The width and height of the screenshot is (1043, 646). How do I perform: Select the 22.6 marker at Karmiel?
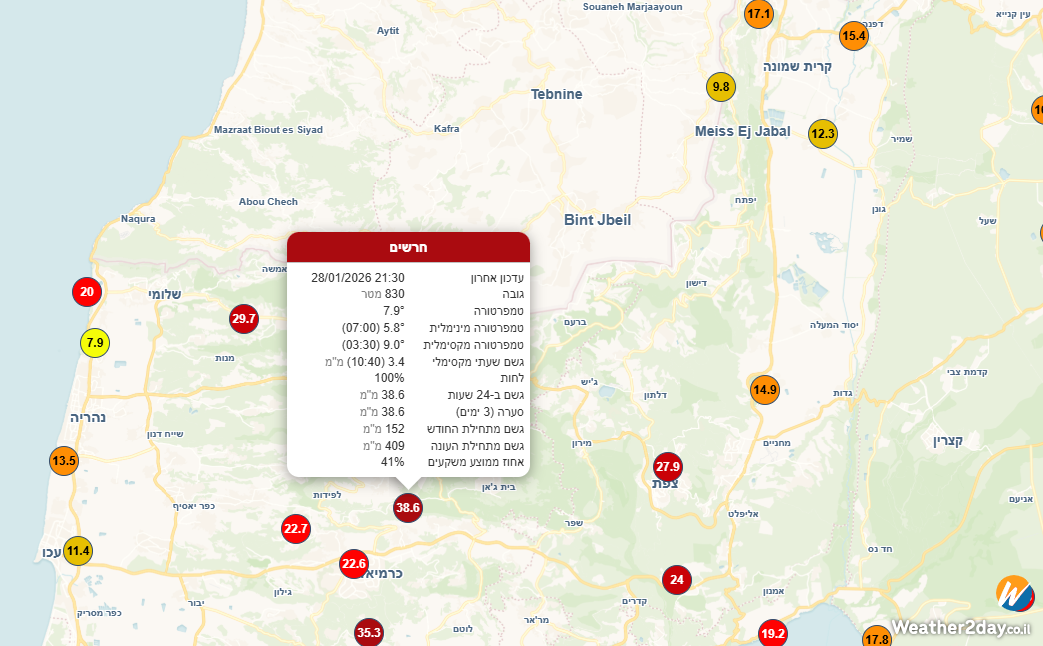point(354,564)
